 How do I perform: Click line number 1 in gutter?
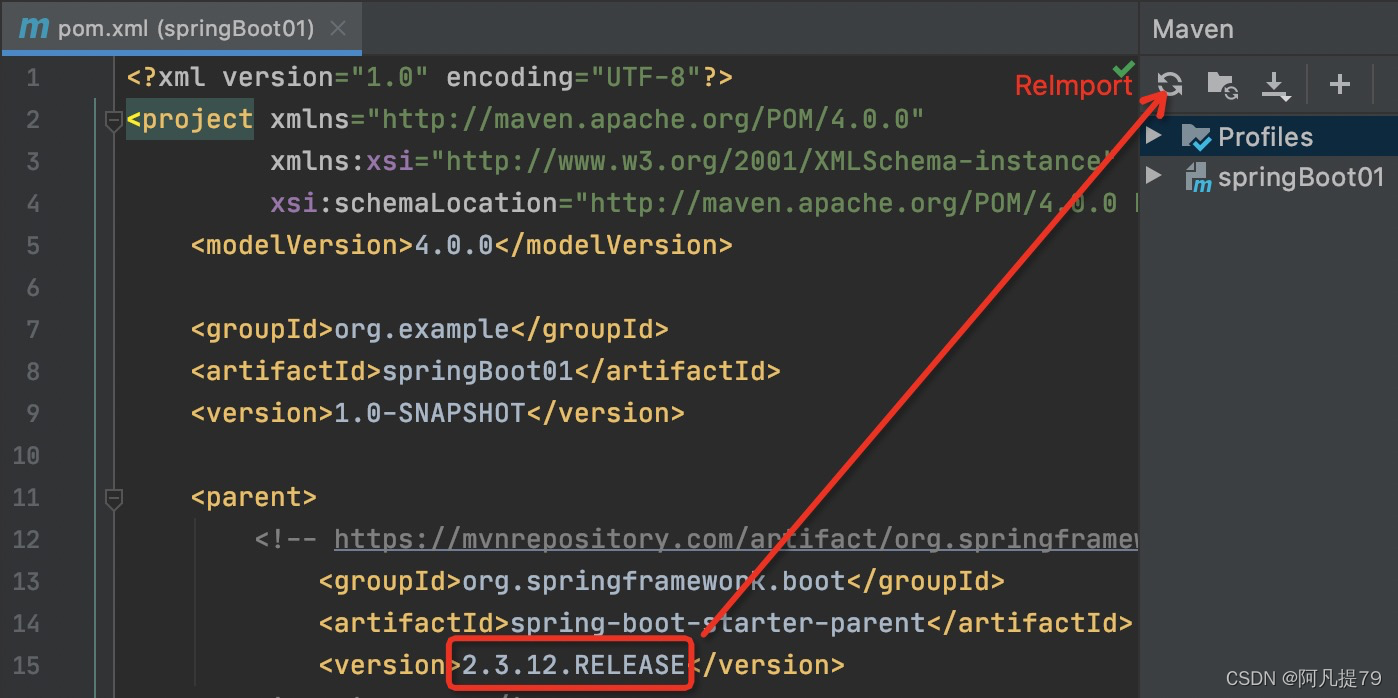click(34, 78)
